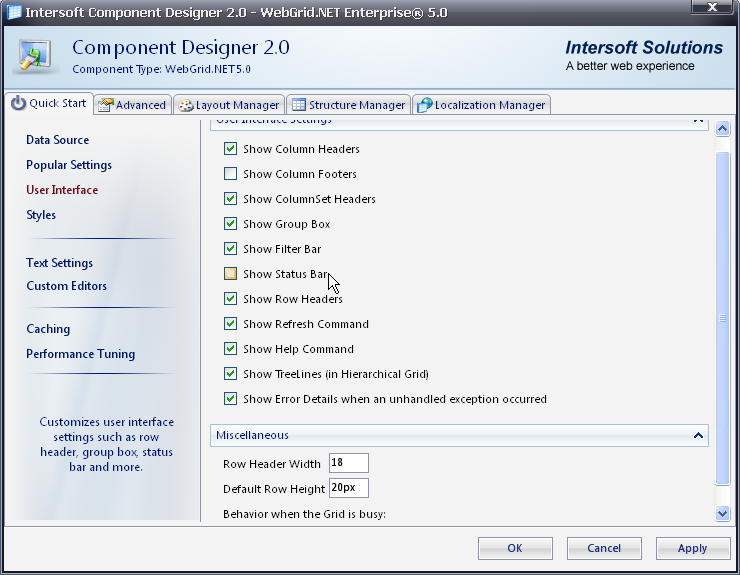Uncheck Show Column Headers

[230, 149]
